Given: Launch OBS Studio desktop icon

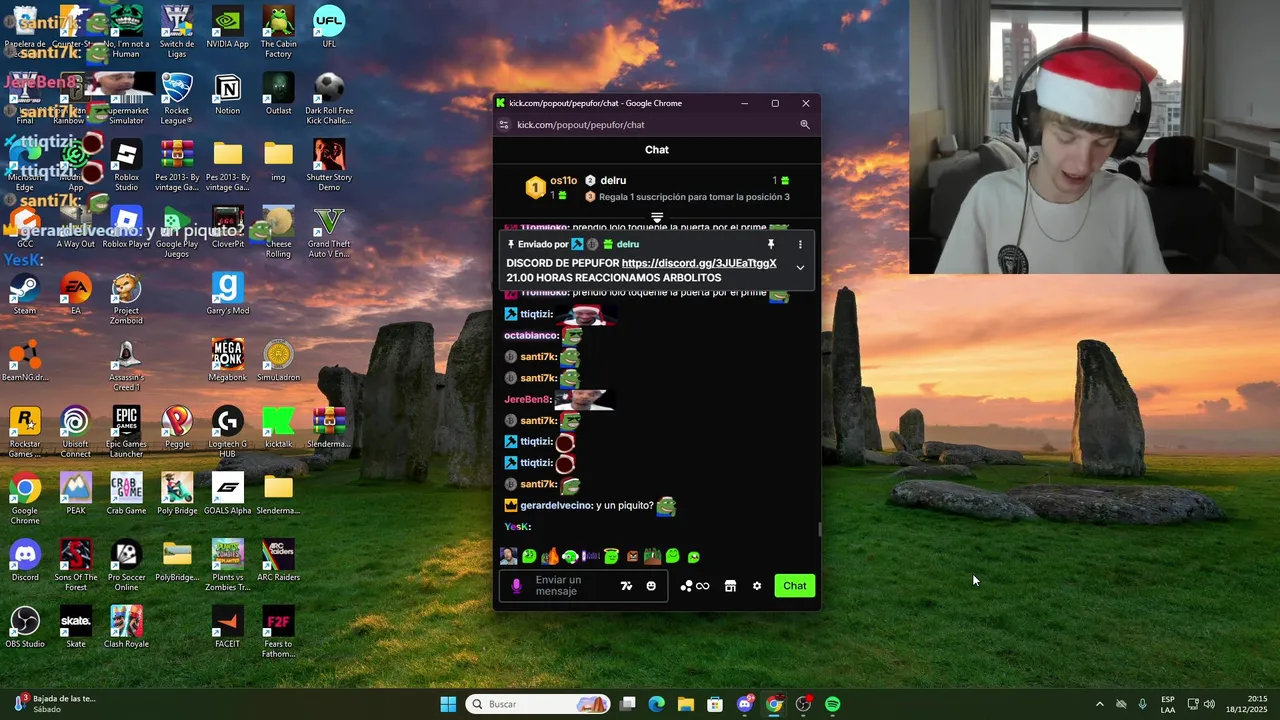Looking at the screenshot, I should [25, 627].
